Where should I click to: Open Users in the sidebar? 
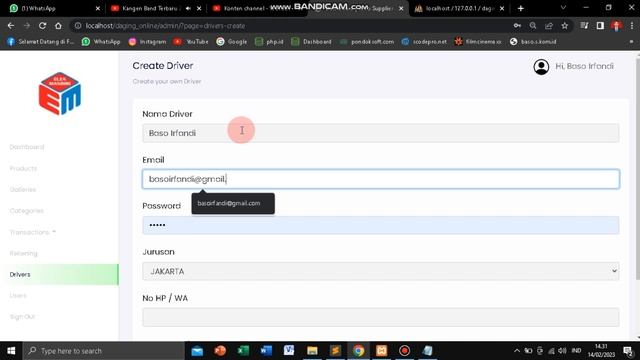point(18,296)
